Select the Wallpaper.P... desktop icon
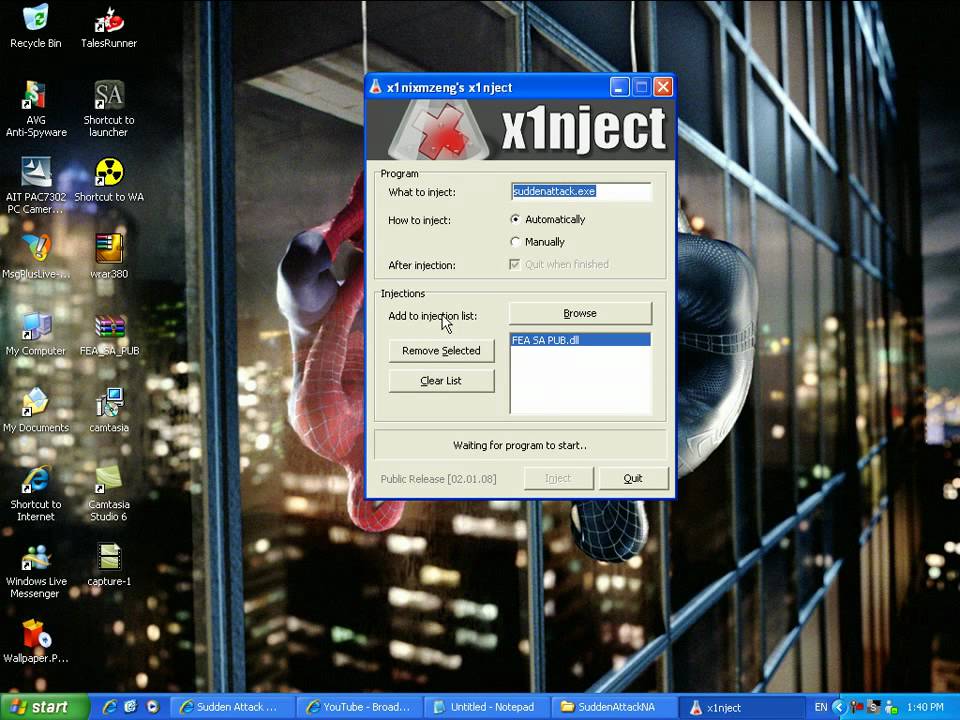 tap(36, 642)
